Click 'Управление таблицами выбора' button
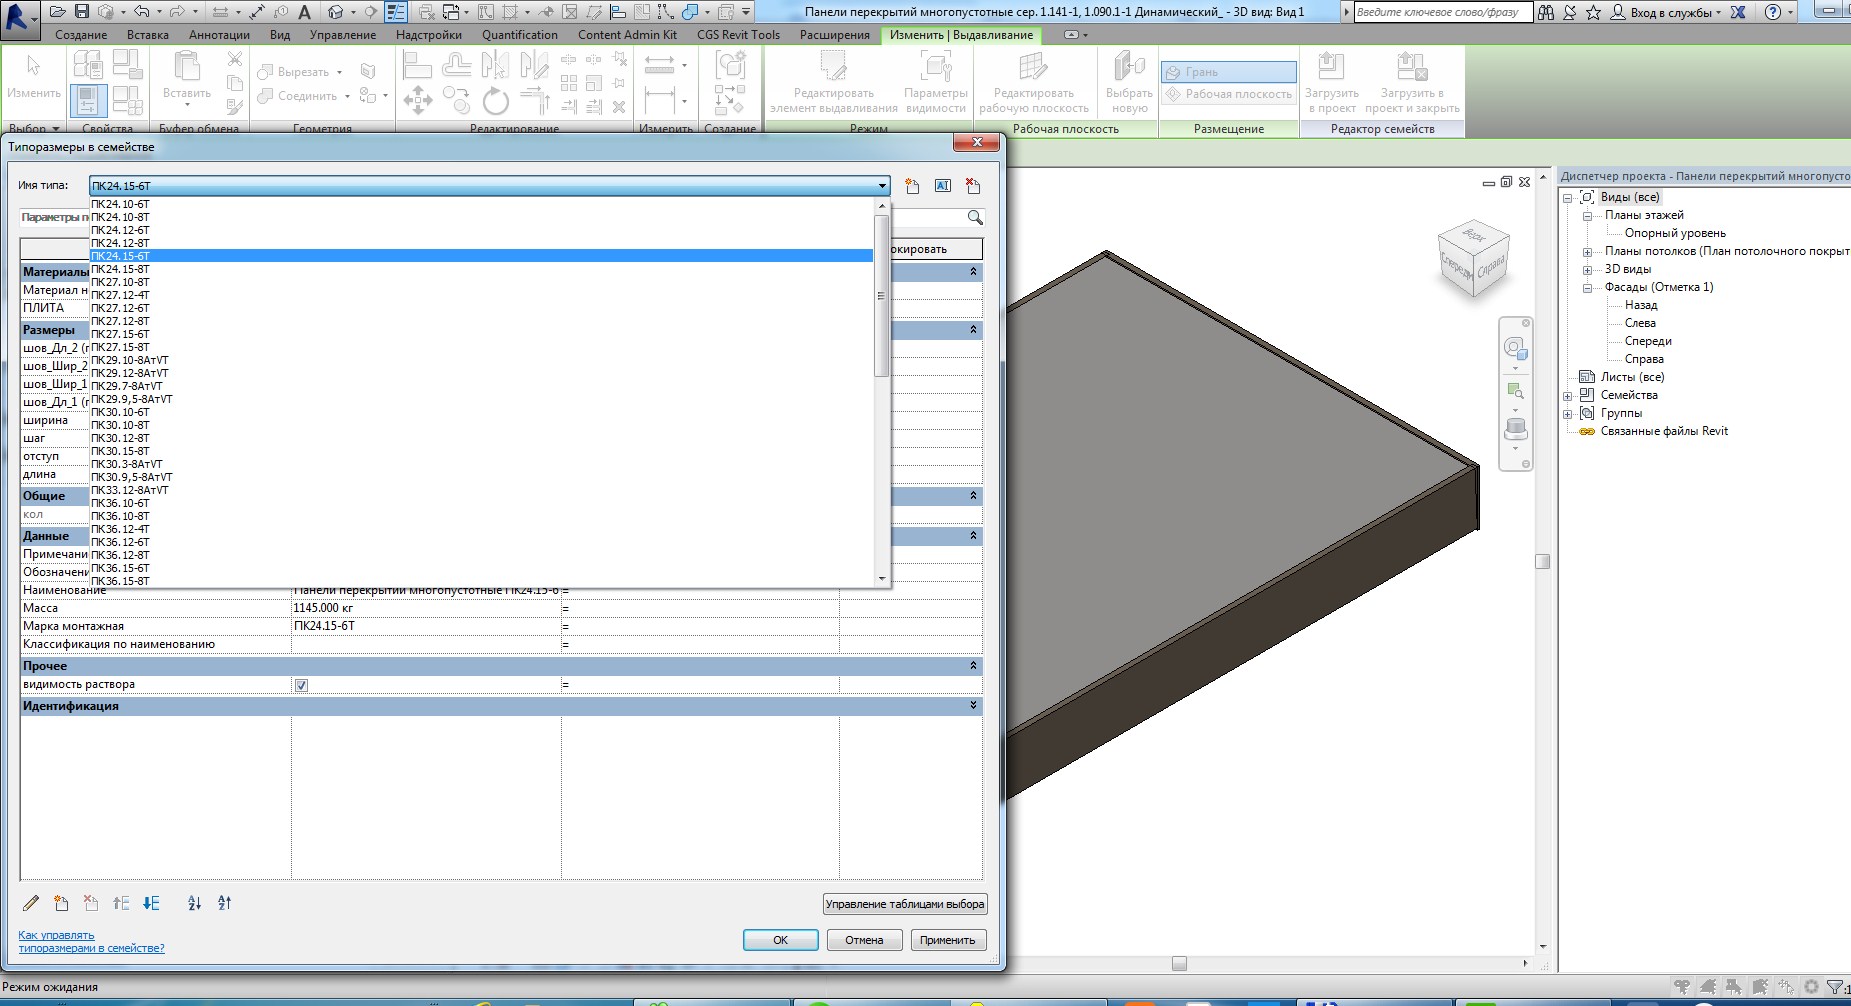This screenshot has width=1851, height=1006. [904, 904]
